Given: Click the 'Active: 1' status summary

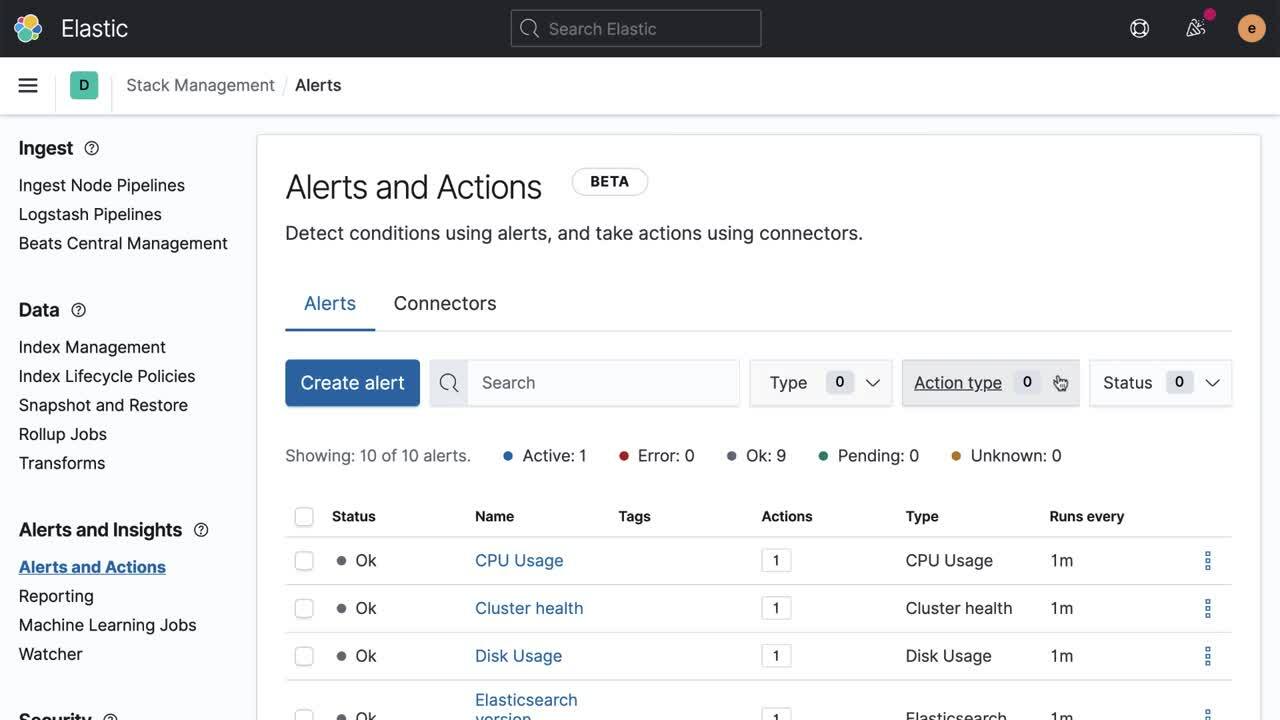Looking at the screenshot, I should [x=545, y=456].
